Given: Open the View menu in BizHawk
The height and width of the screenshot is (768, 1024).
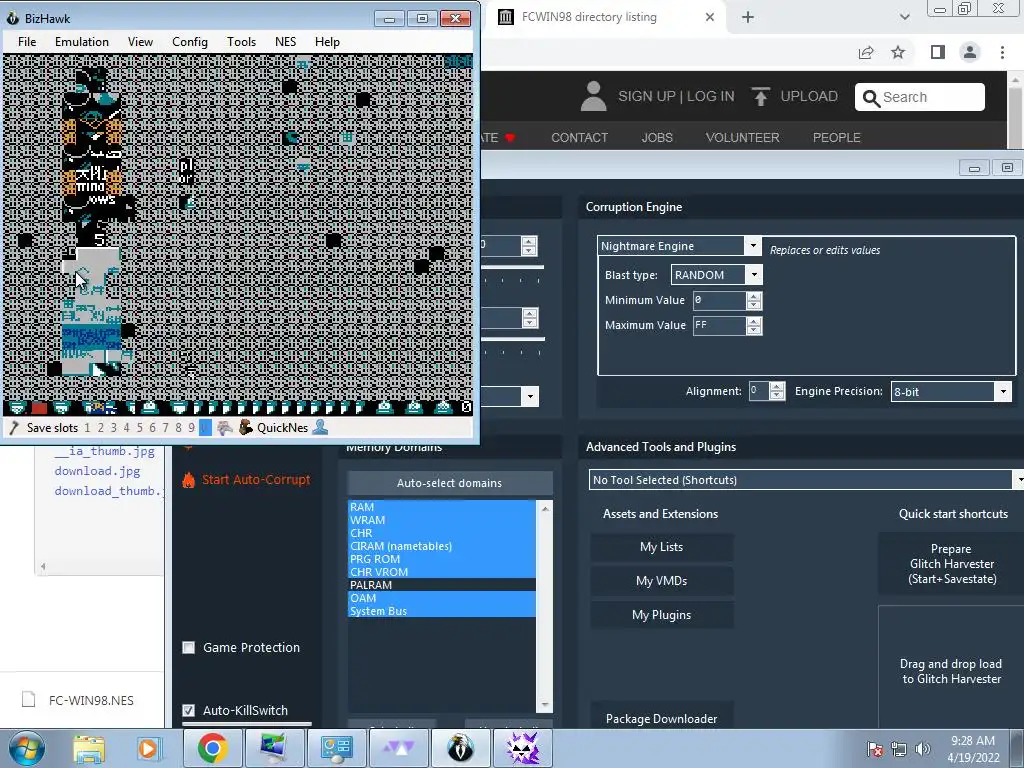Looking at the screenshot, I should tap(140, 42).
